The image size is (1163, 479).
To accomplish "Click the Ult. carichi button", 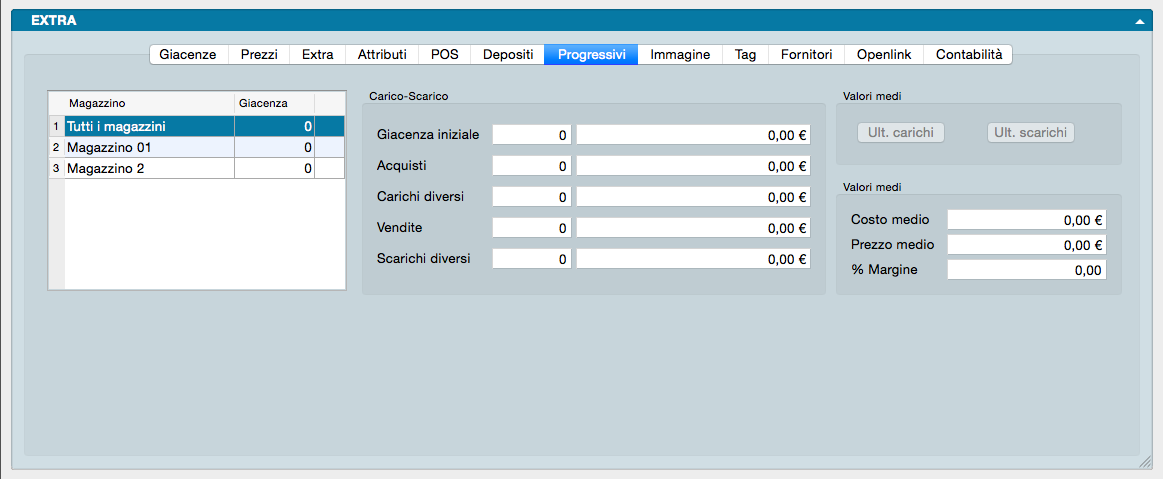I will [900, 133].
